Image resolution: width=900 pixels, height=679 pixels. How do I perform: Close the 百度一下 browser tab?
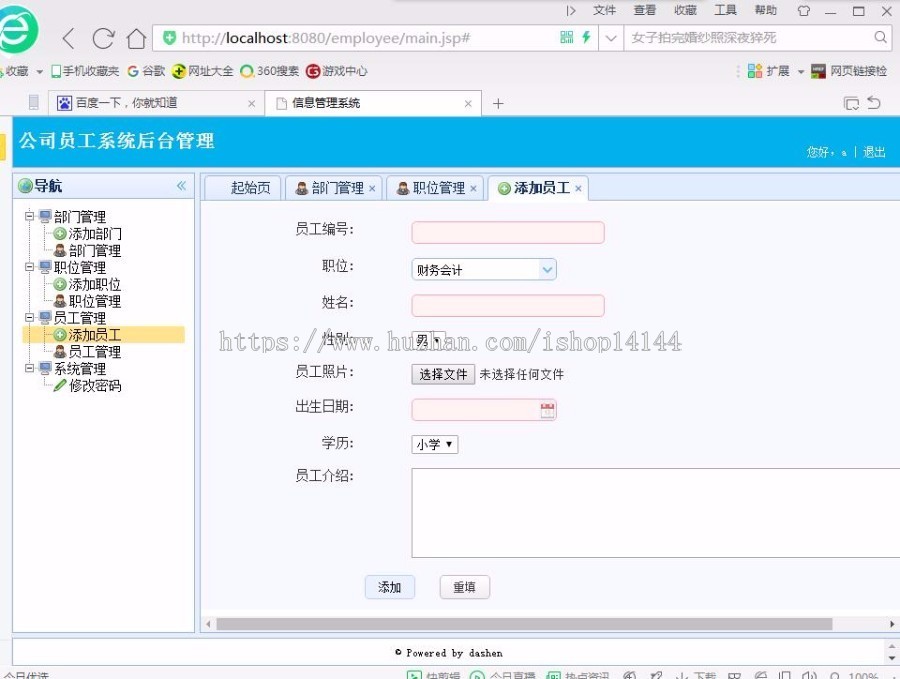251,103
